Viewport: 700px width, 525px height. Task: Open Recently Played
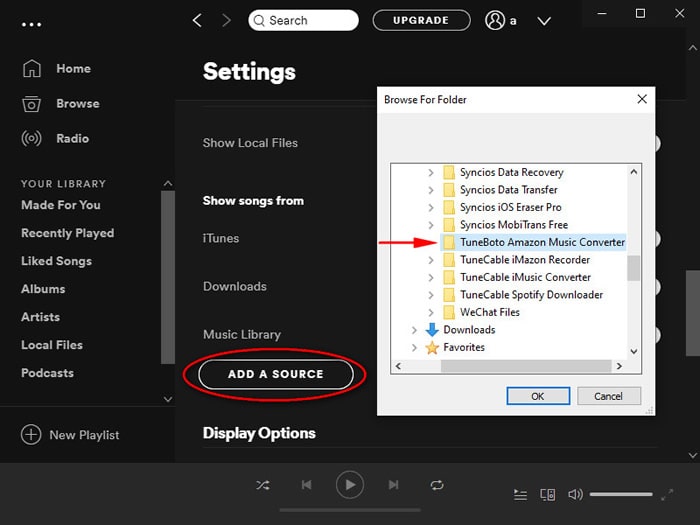[x=67, y=233]
